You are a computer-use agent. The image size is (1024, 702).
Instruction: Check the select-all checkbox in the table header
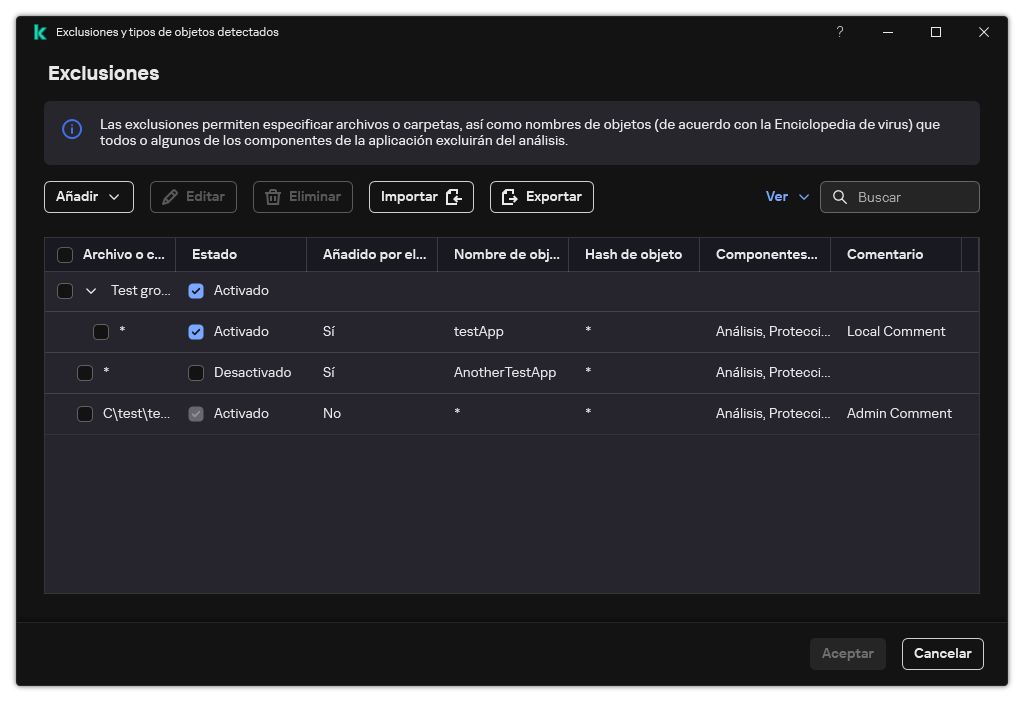click(65, 254)
